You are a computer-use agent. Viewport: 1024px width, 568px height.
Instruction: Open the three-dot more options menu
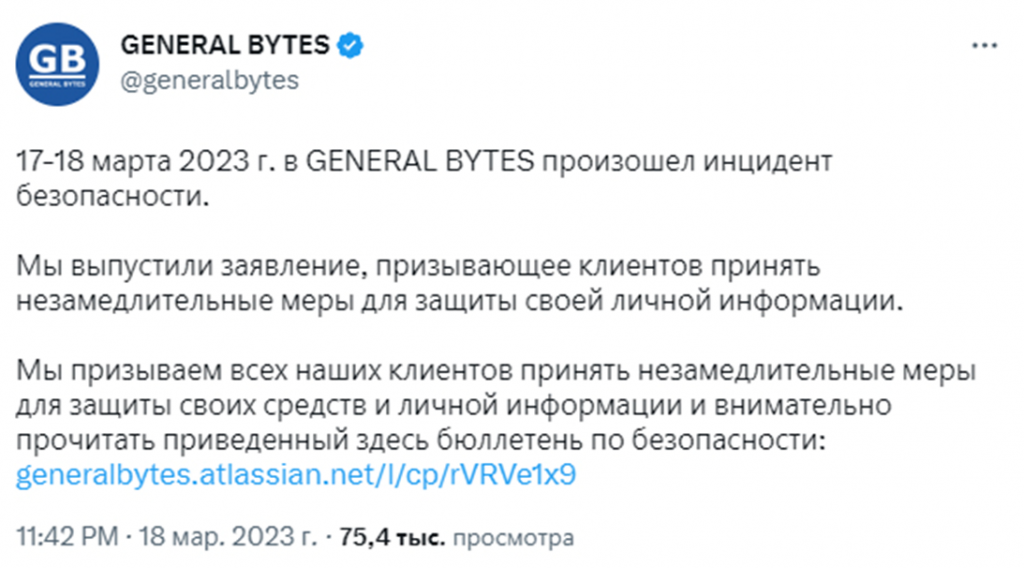(984, 45)
